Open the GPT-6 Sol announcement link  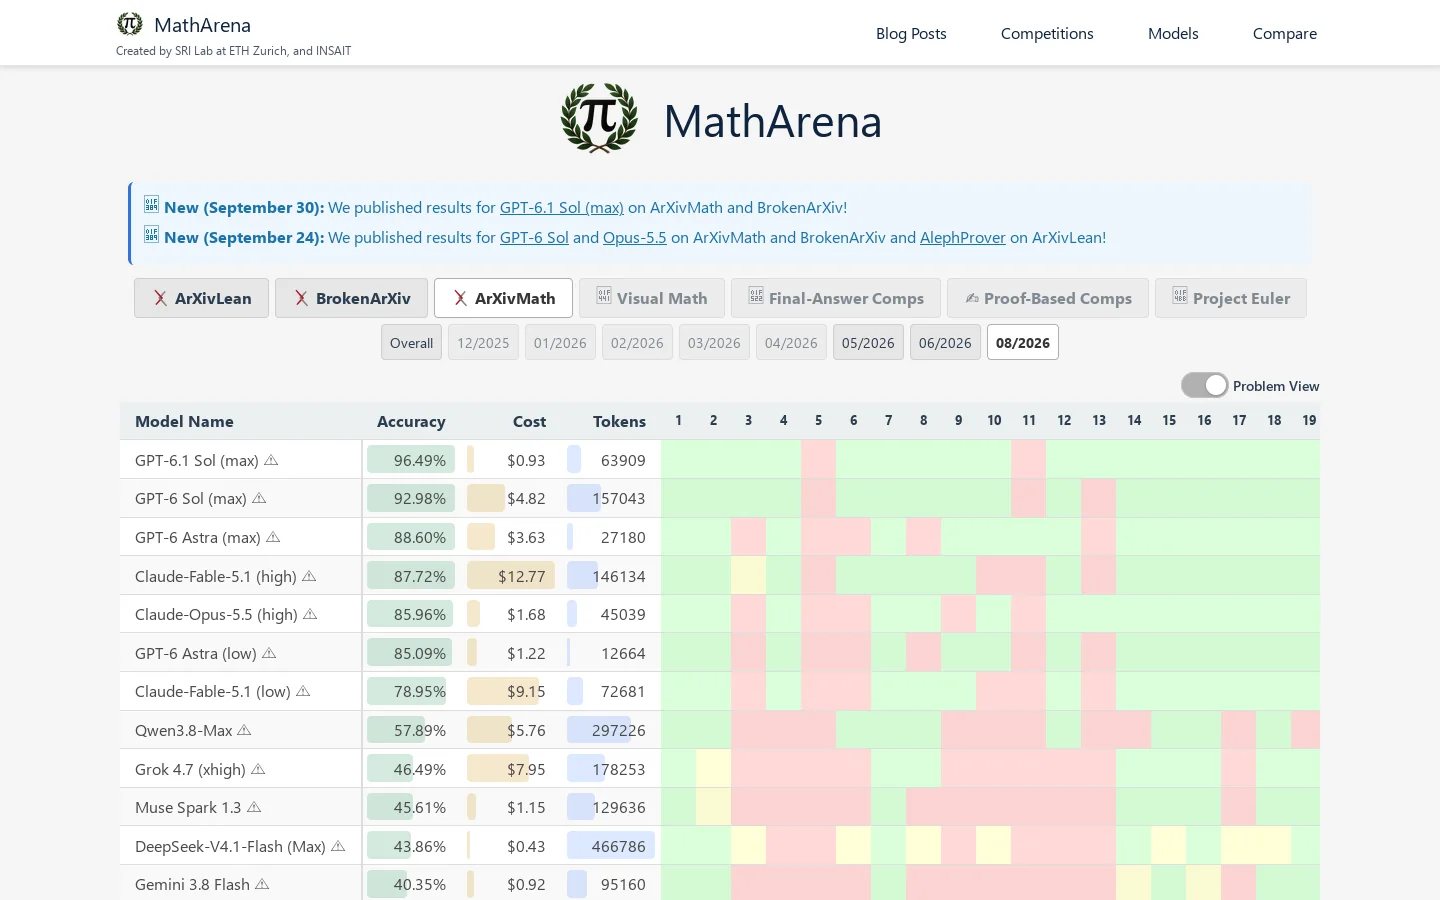point(534,238)
